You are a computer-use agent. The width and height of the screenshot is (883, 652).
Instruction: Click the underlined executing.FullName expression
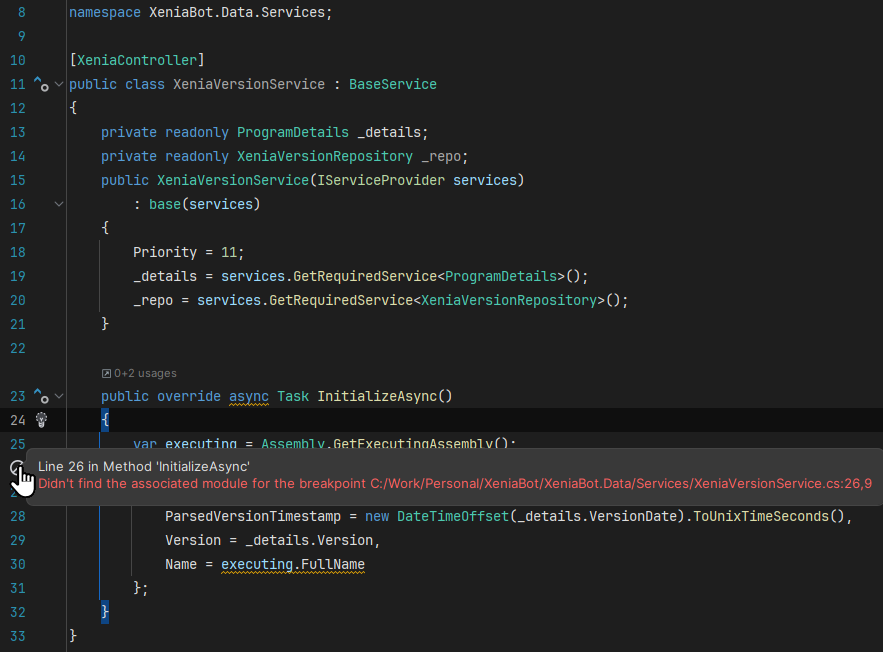(x=292, y=565)
